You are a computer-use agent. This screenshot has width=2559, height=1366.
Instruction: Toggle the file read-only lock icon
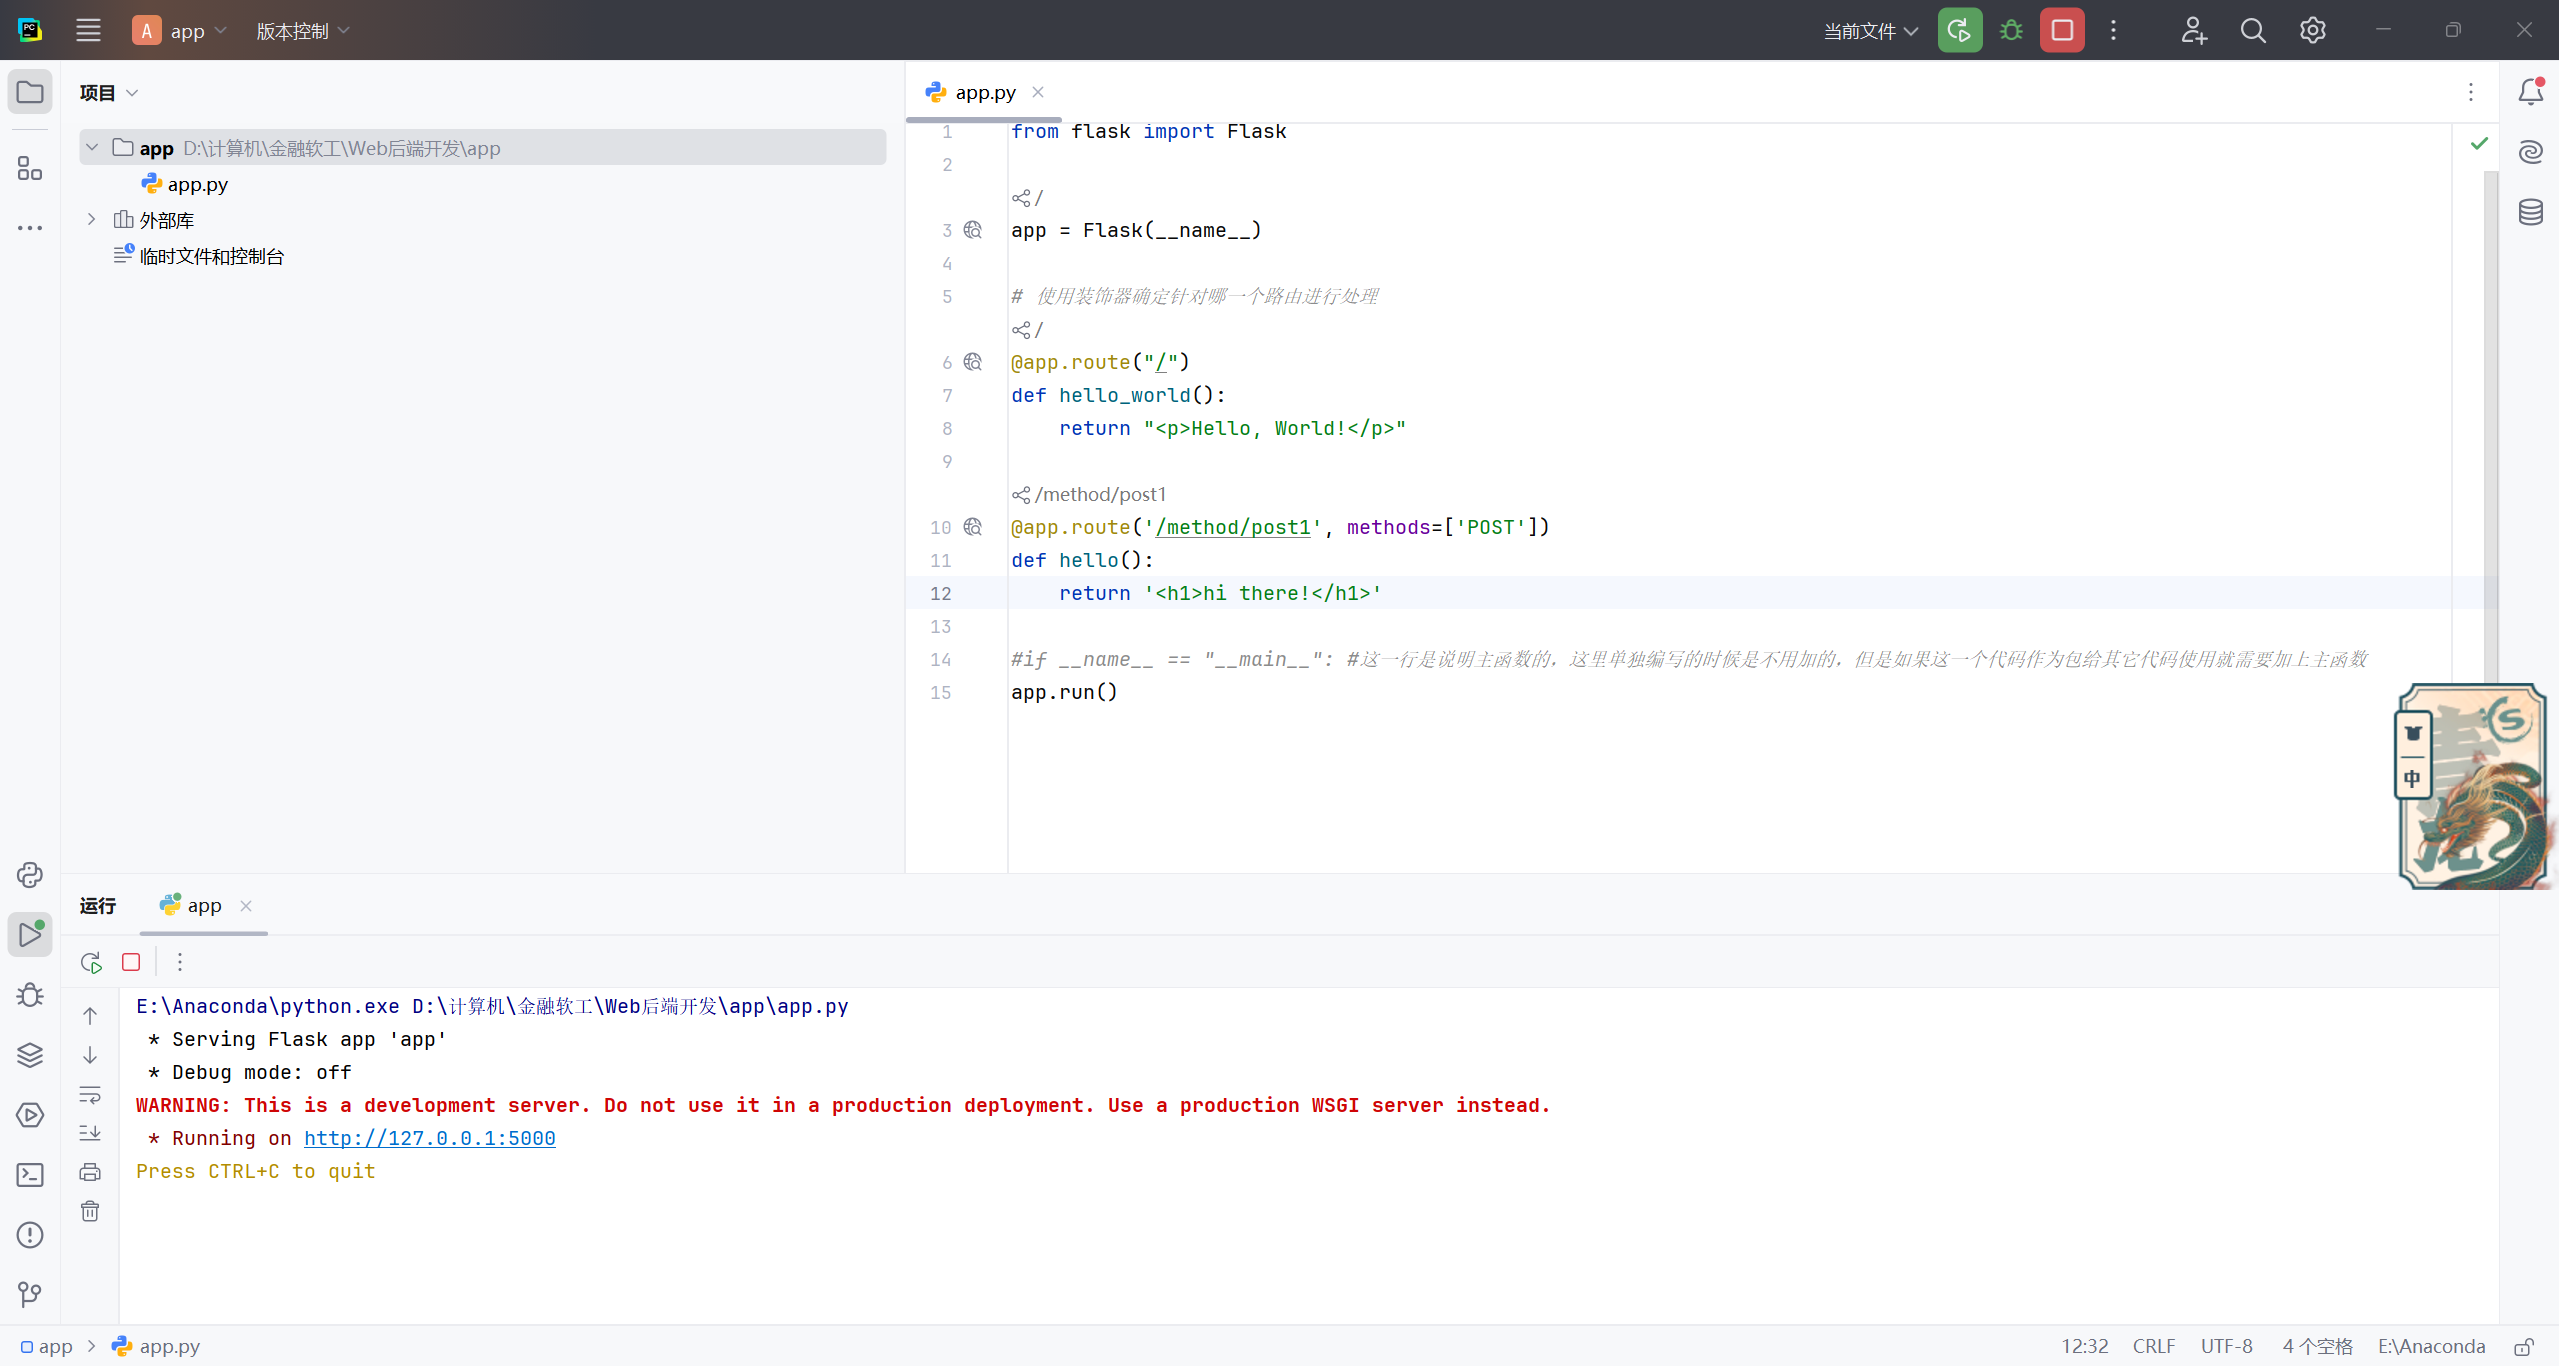[x=2524, y=1346]
